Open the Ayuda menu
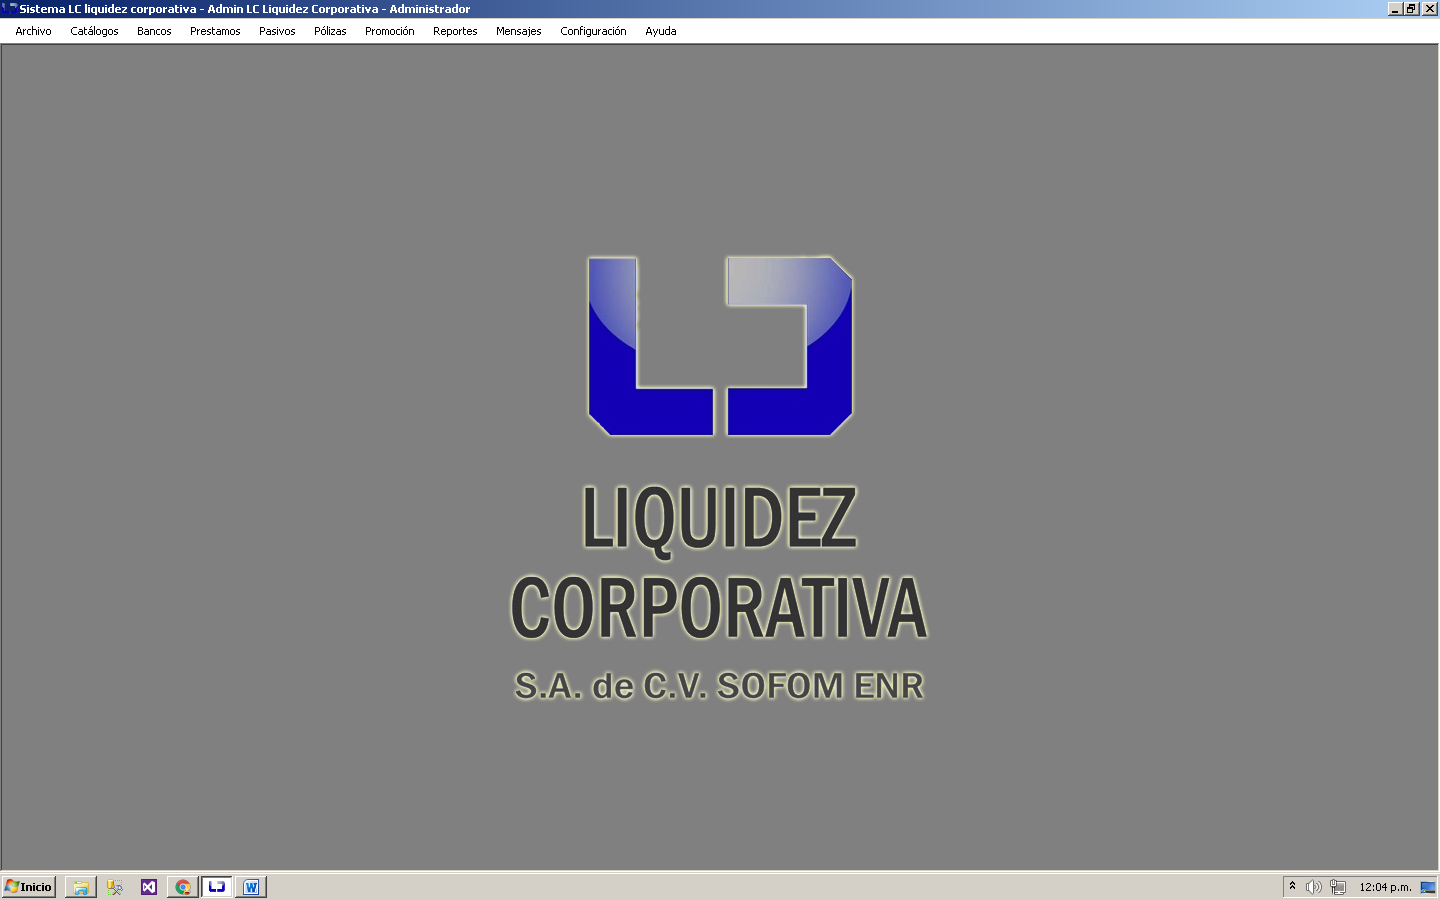The width and height of the screenshot is (1440, 900). [x=660, y=31]
